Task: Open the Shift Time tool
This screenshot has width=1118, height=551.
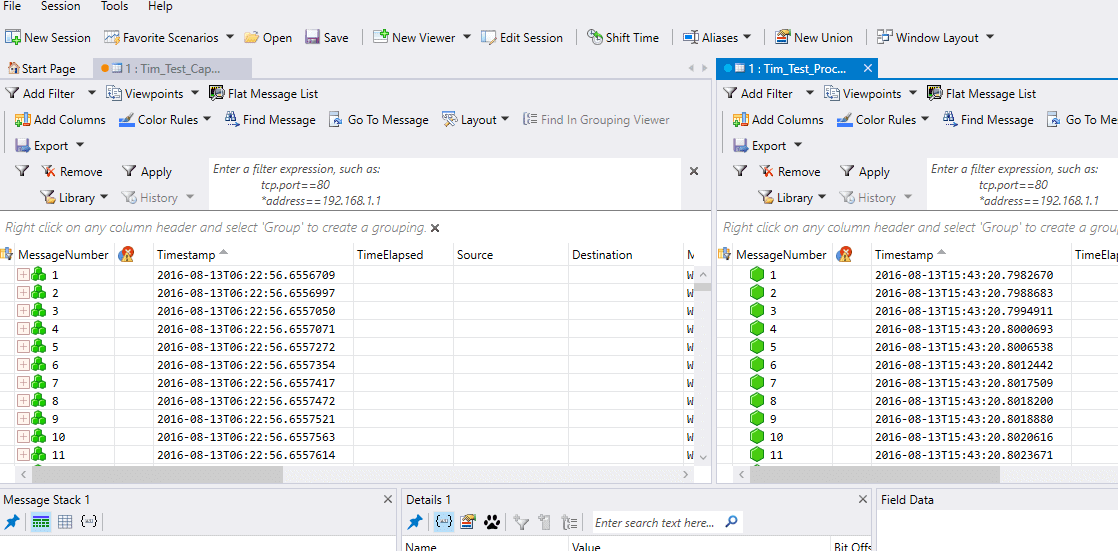Action: point(622,37)
